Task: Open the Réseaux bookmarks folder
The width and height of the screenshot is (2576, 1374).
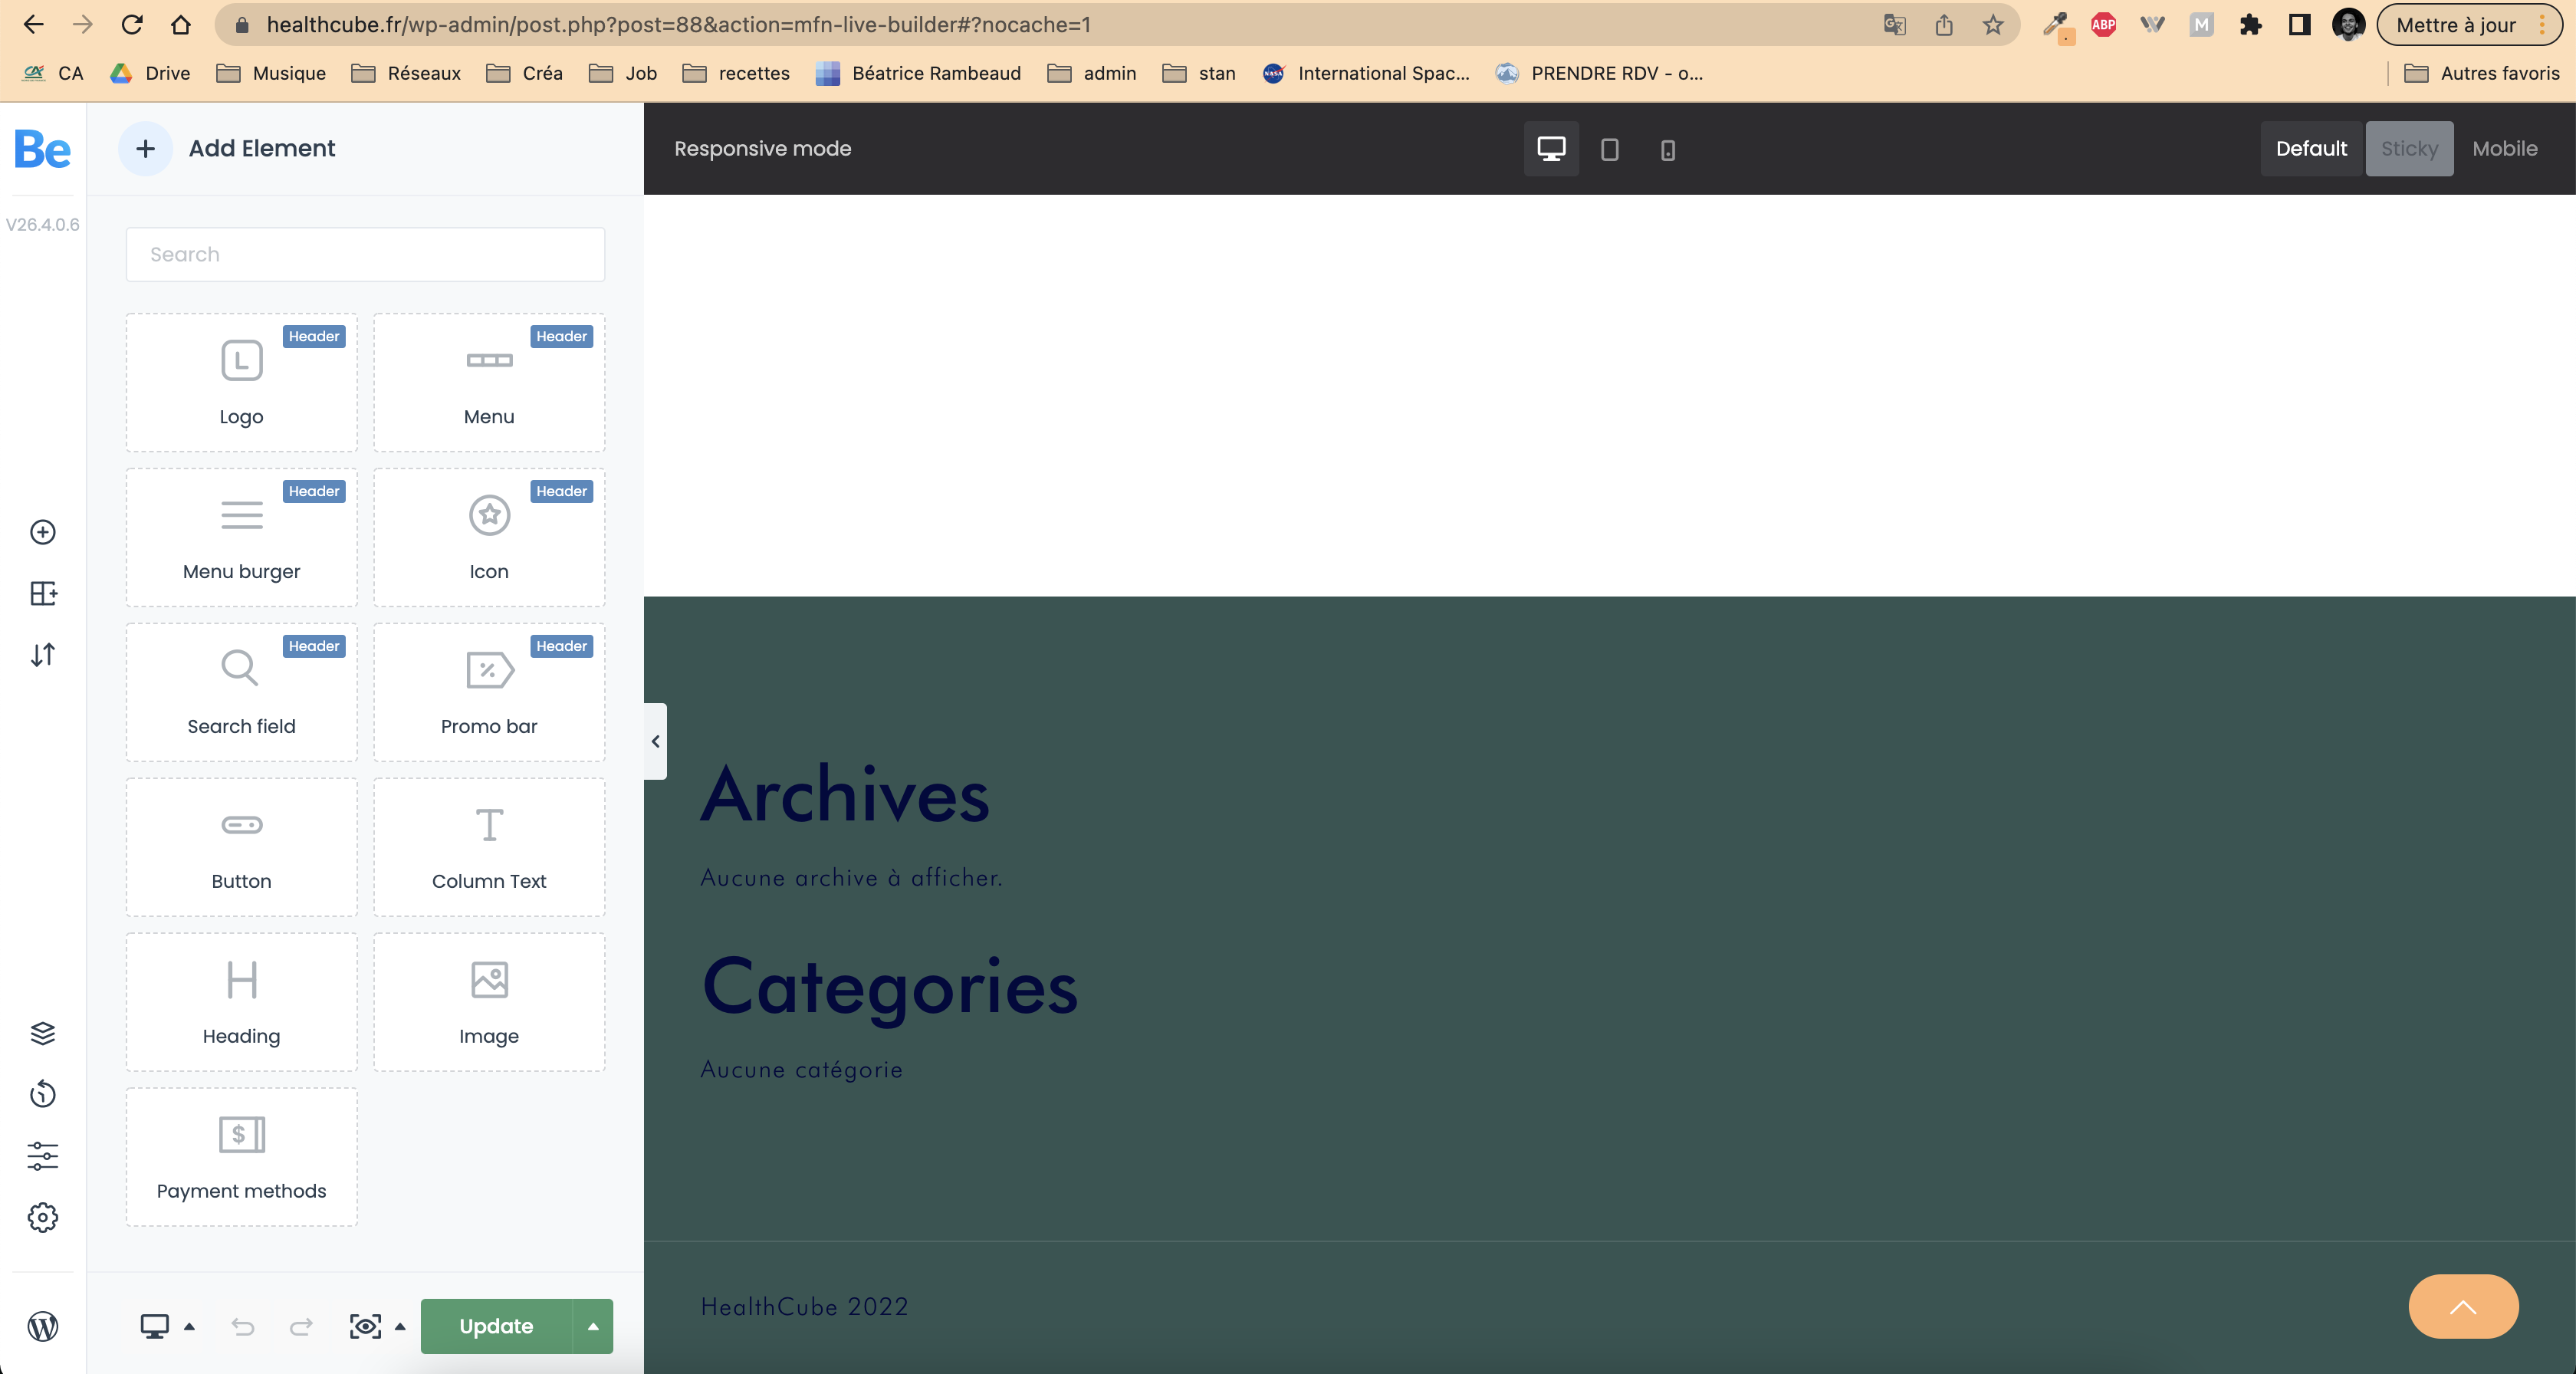Action: pyautogui.click(x=406, y=73)
